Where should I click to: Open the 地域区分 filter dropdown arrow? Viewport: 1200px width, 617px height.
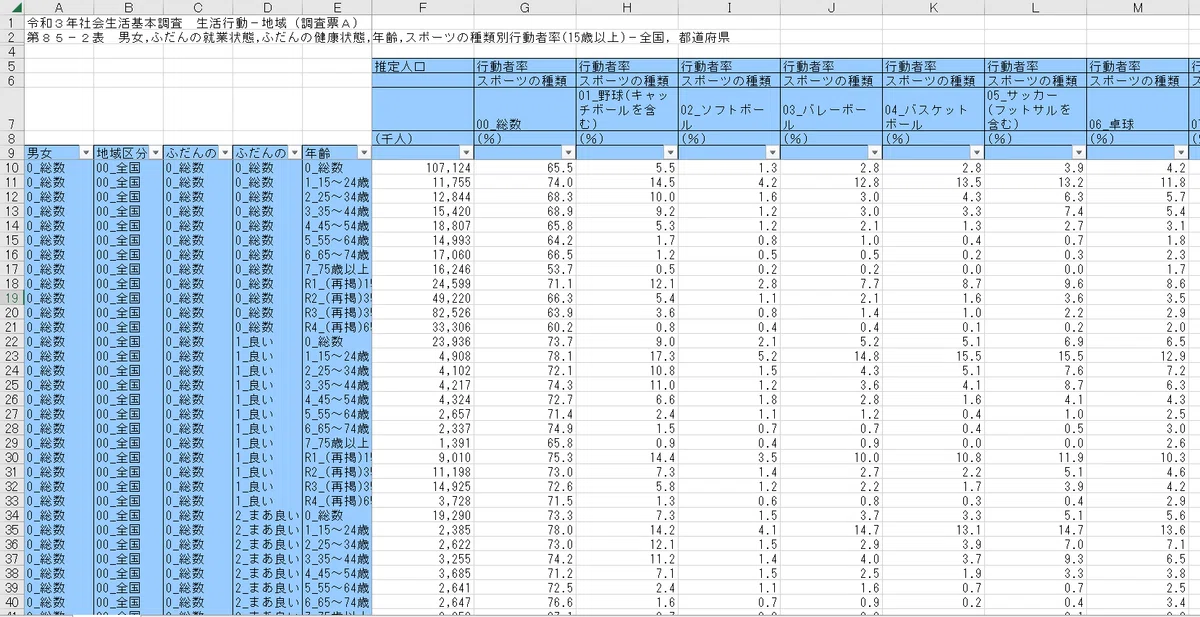pyautogui.click(x=154, y=153)
